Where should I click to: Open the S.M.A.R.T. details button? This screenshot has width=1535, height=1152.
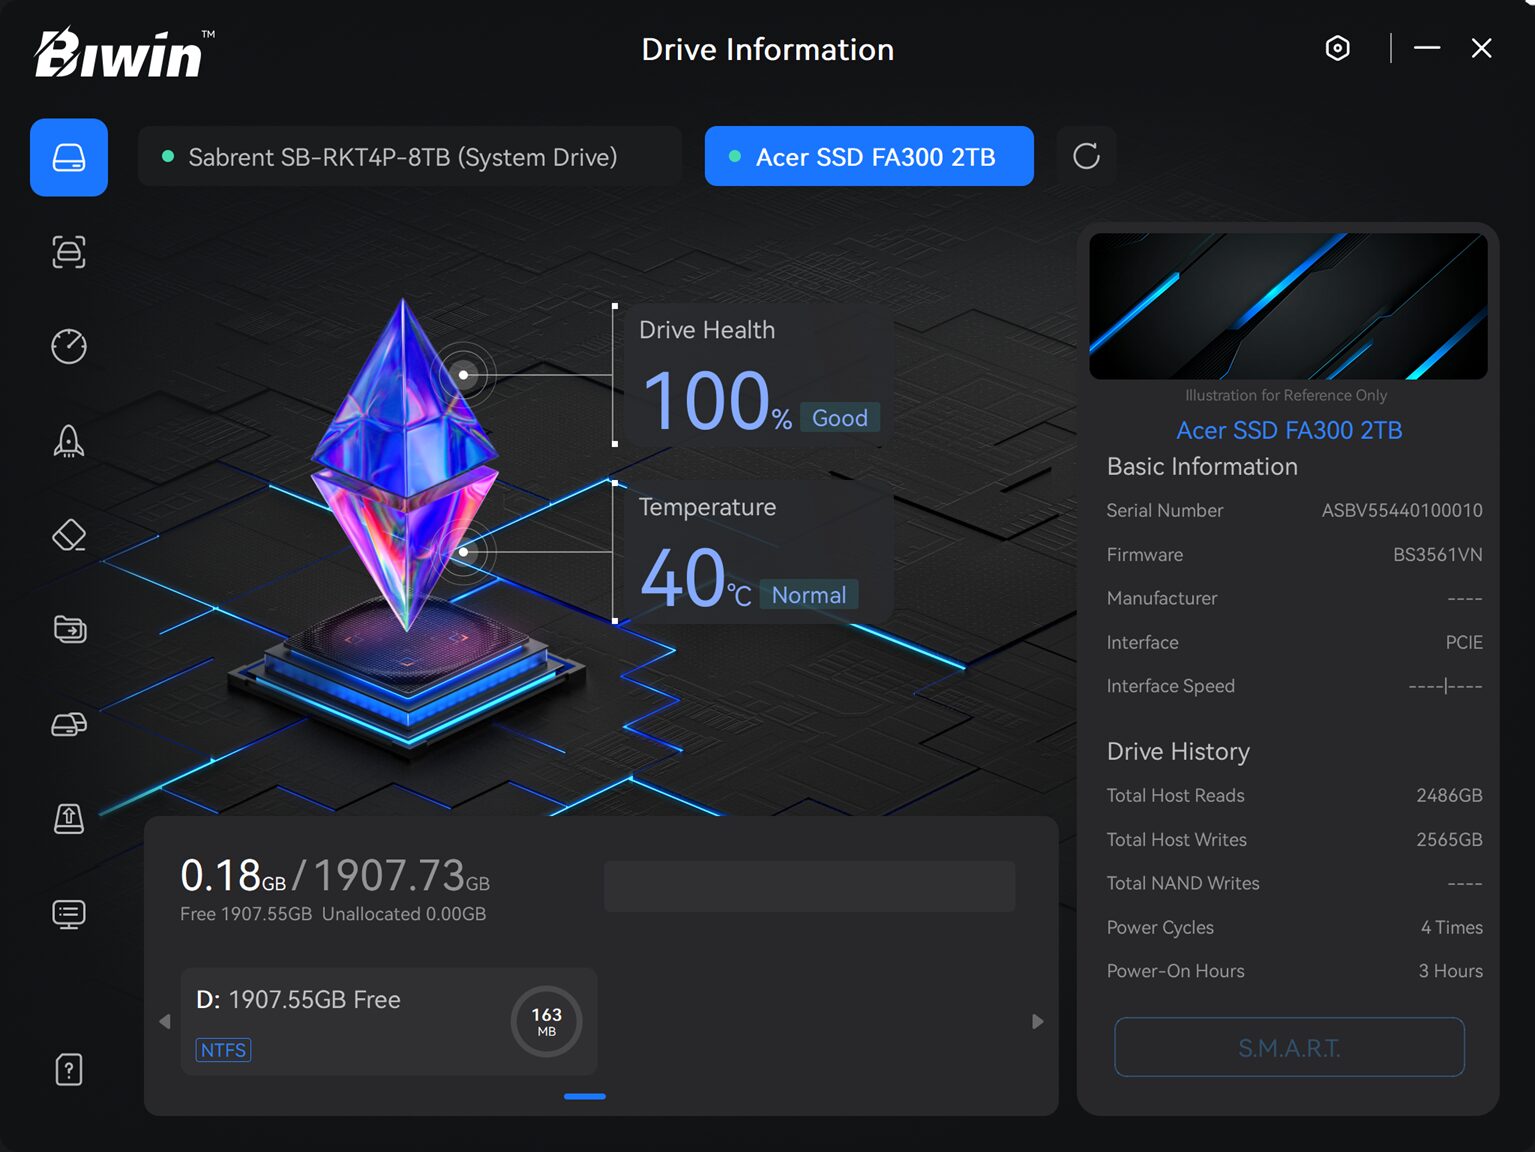[x=1288, y=1047]
